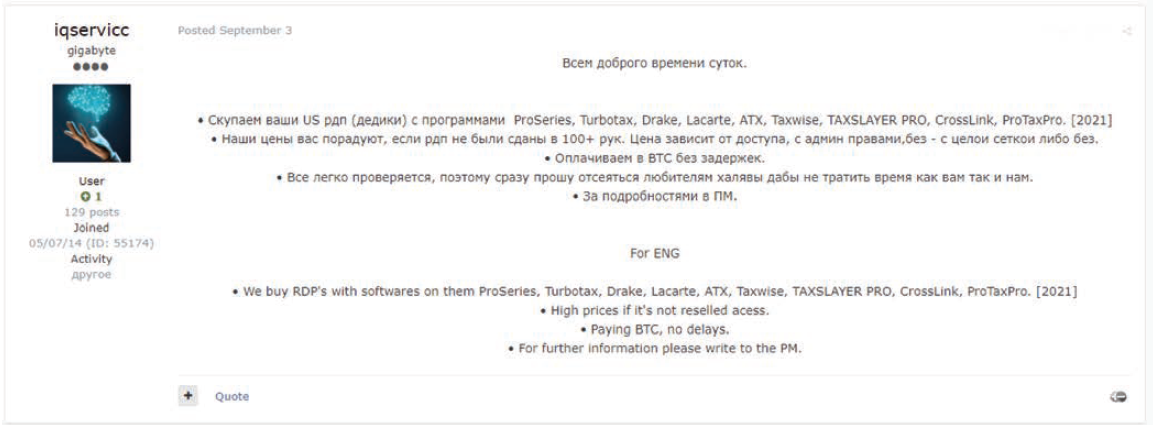This screenshot has height=425, width=1157.
Task: Click the 'Paying BTC, no delays' line
Action: click(655, 330)
